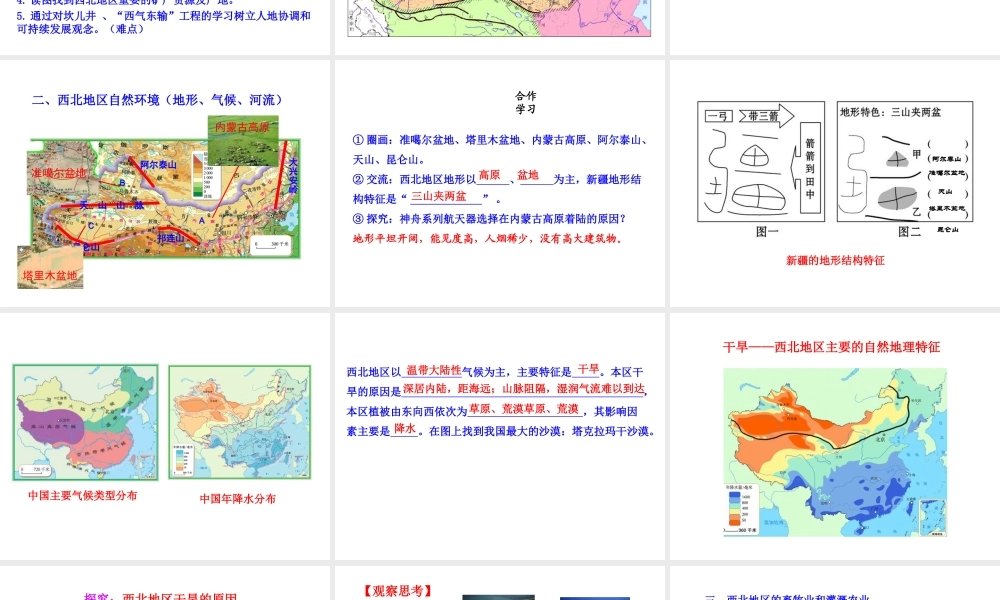The width and height of the screenshot is (1000, 600).
Task: Click the 图一 diagram of the 疆 character
Action: (761, 161)
